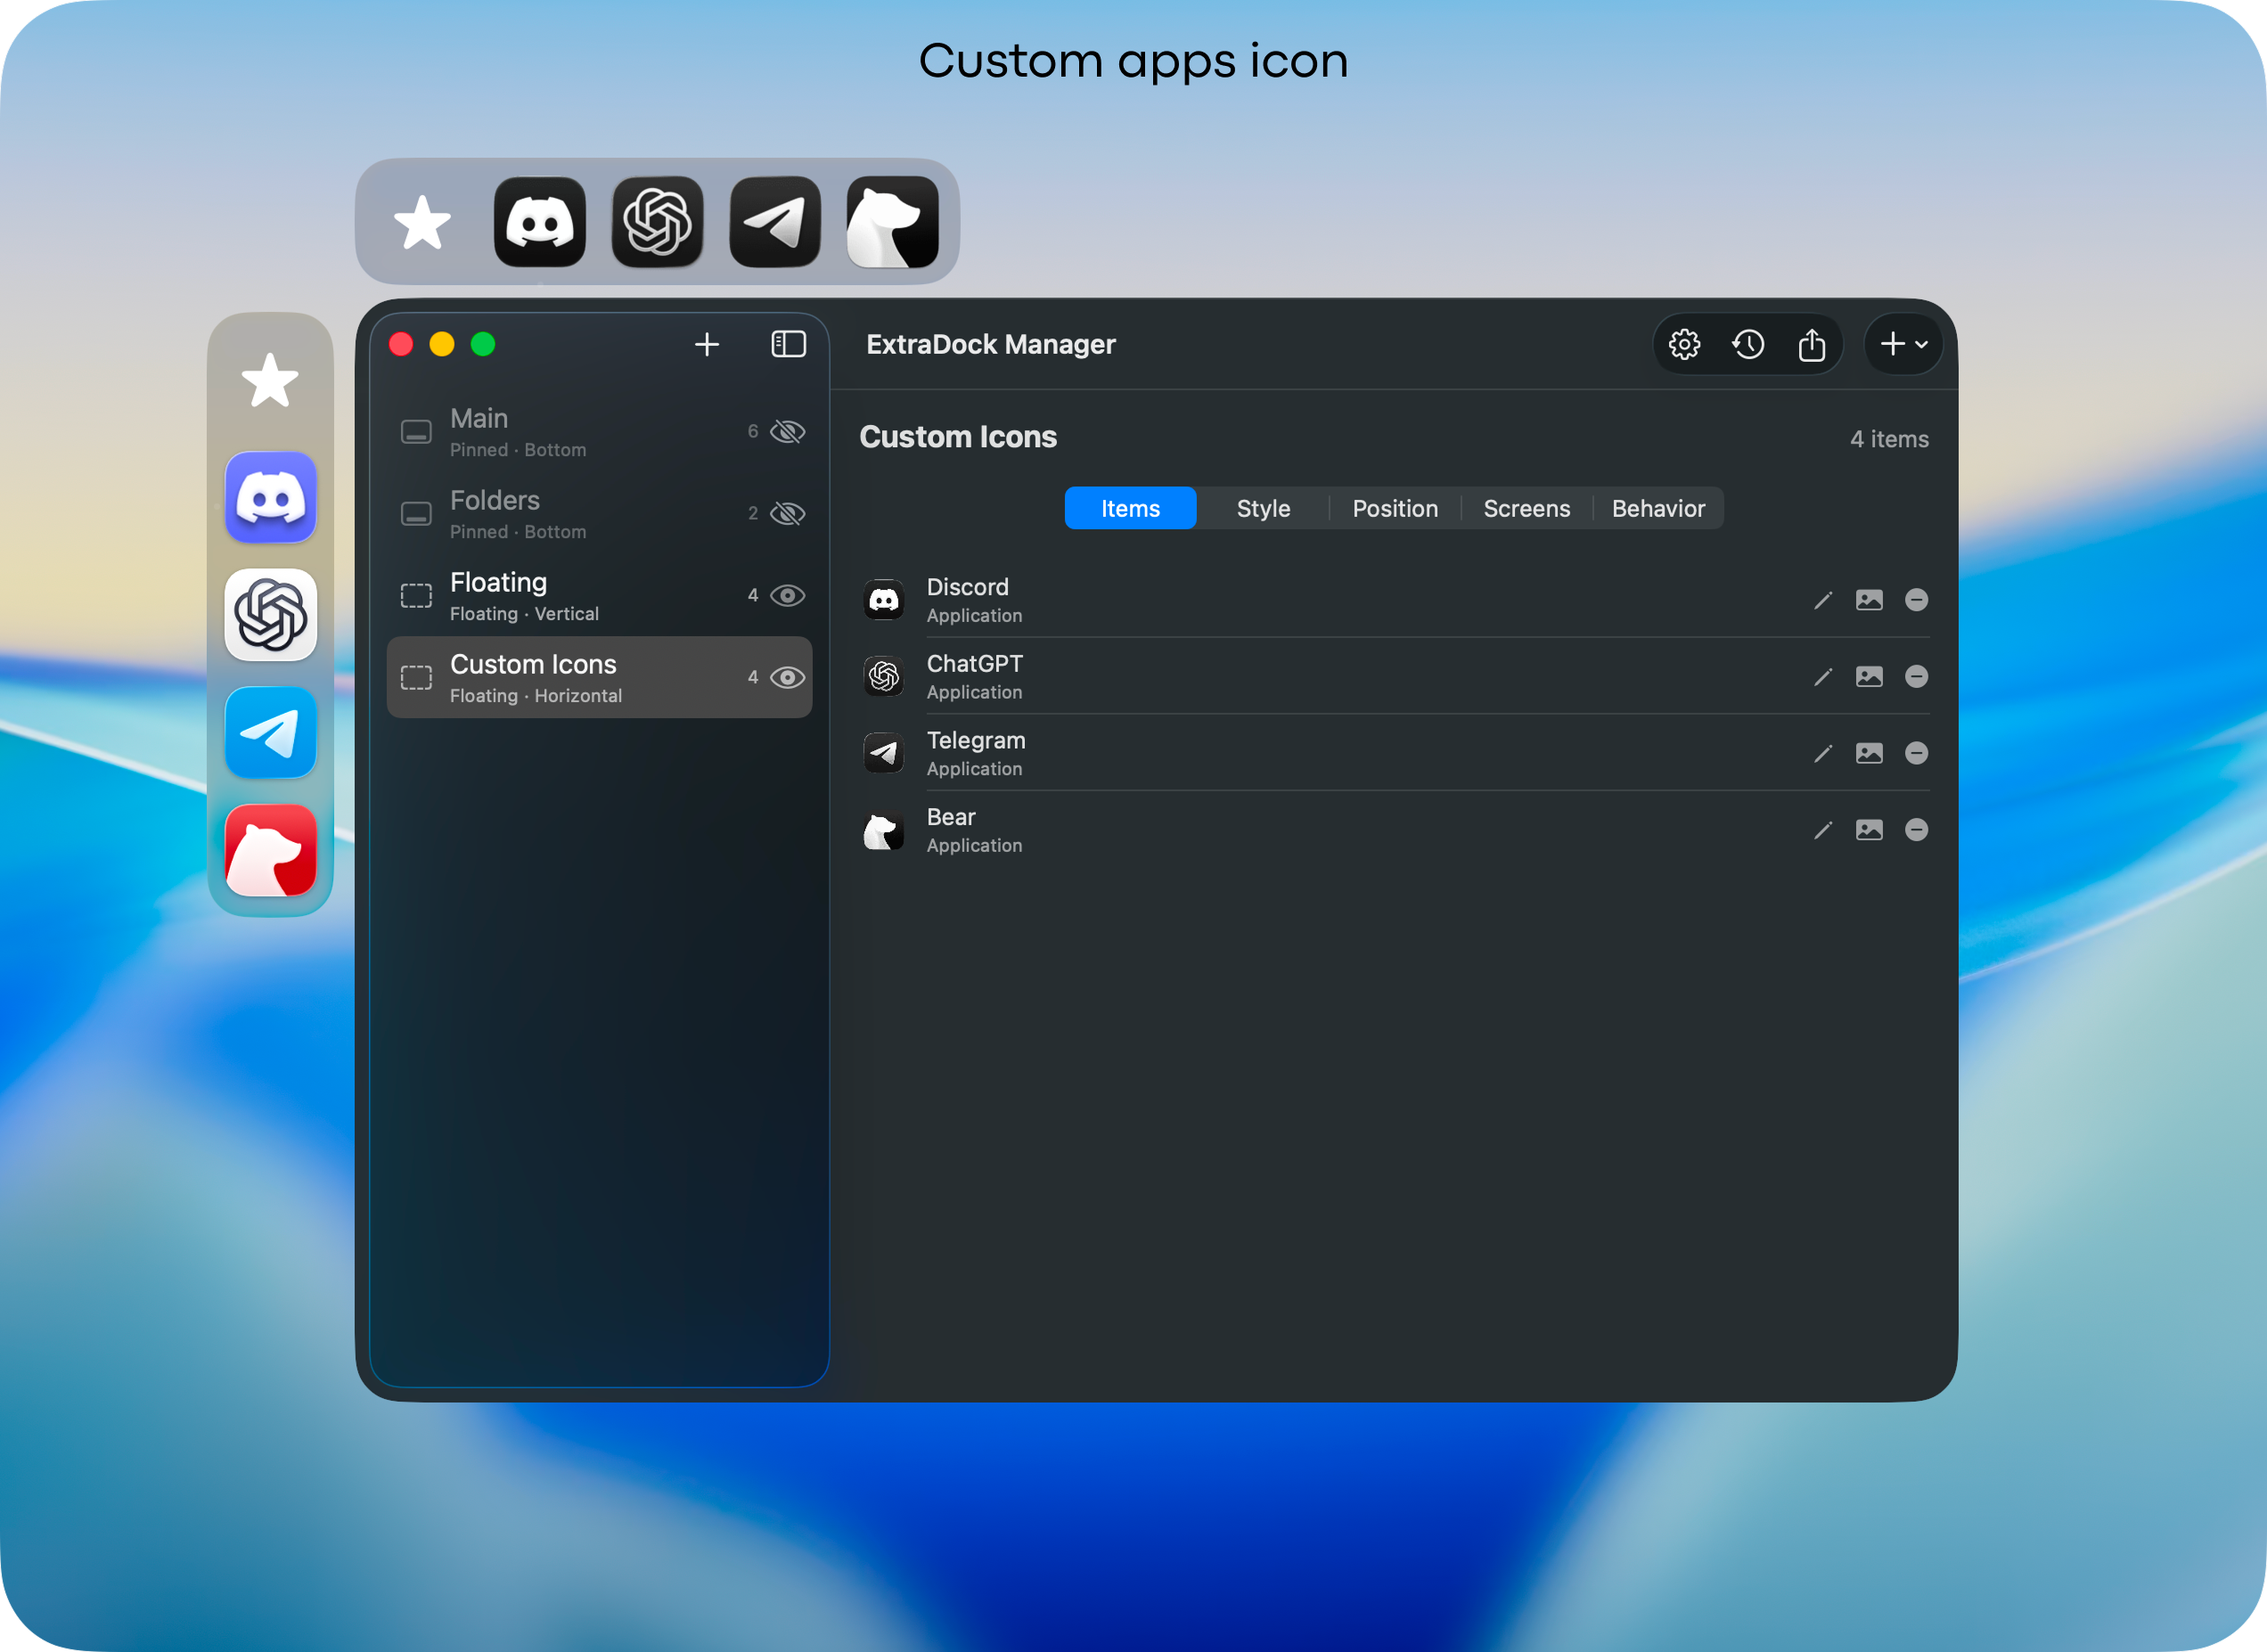Show the hidden Main dock
Screen dimensions: 2267x1652
788,432
